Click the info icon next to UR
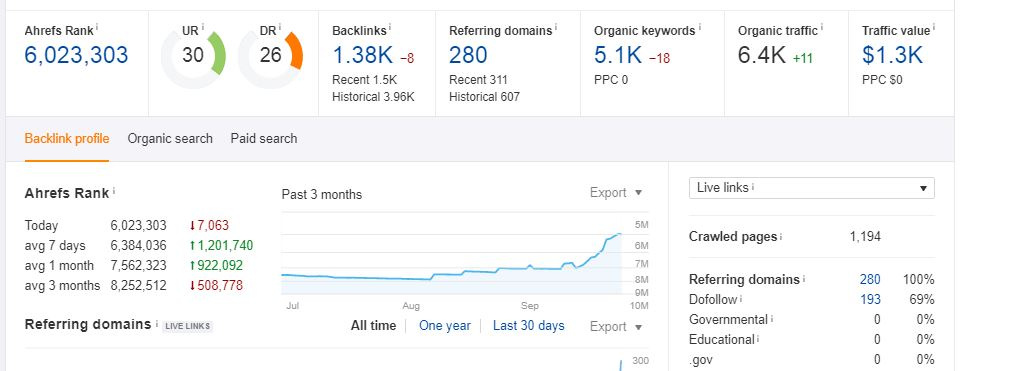This screenshot has width=1013, height=371. pyautogui.click(x=202, y=28)
